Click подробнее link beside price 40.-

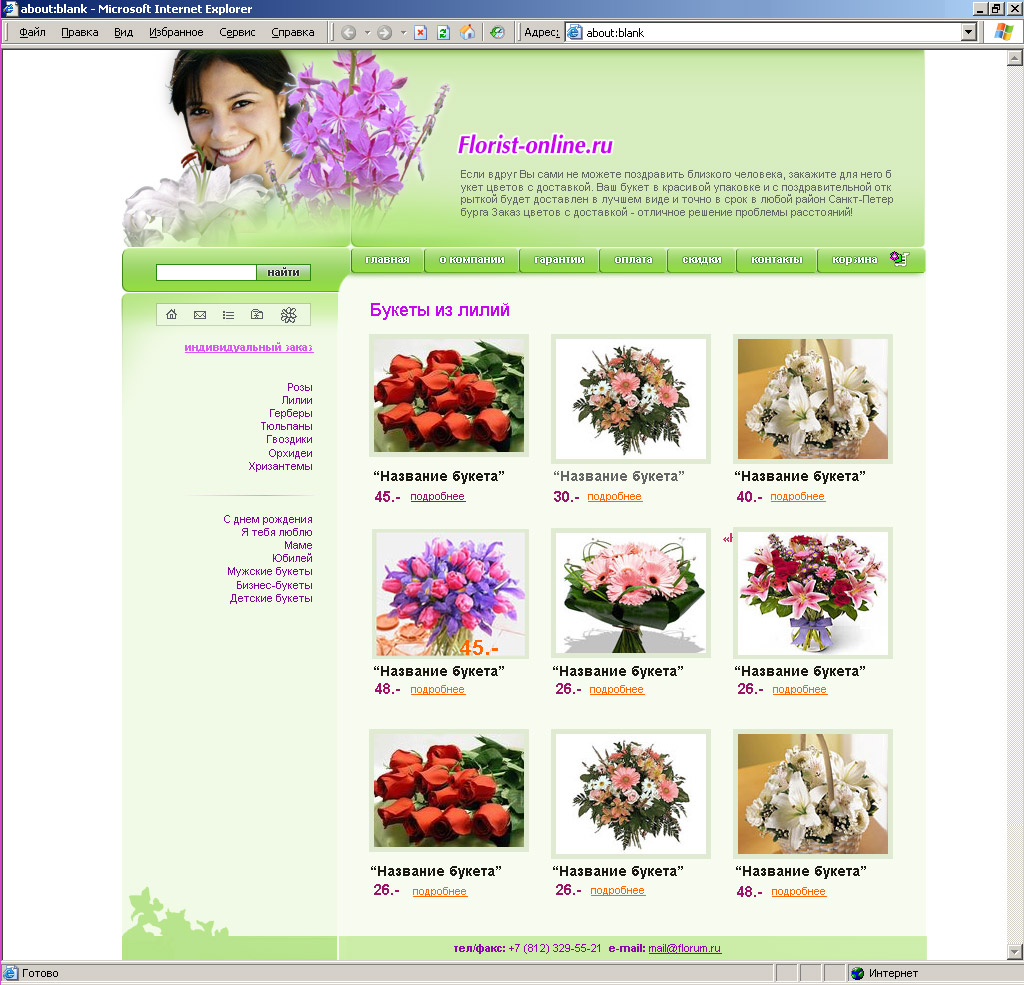(x=797, y=496)
